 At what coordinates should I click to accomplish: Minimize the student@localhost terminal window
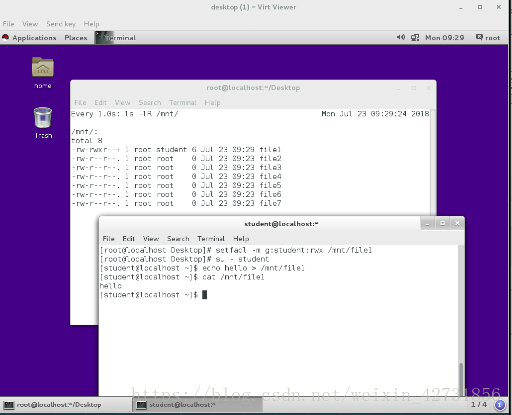[427, 223]
